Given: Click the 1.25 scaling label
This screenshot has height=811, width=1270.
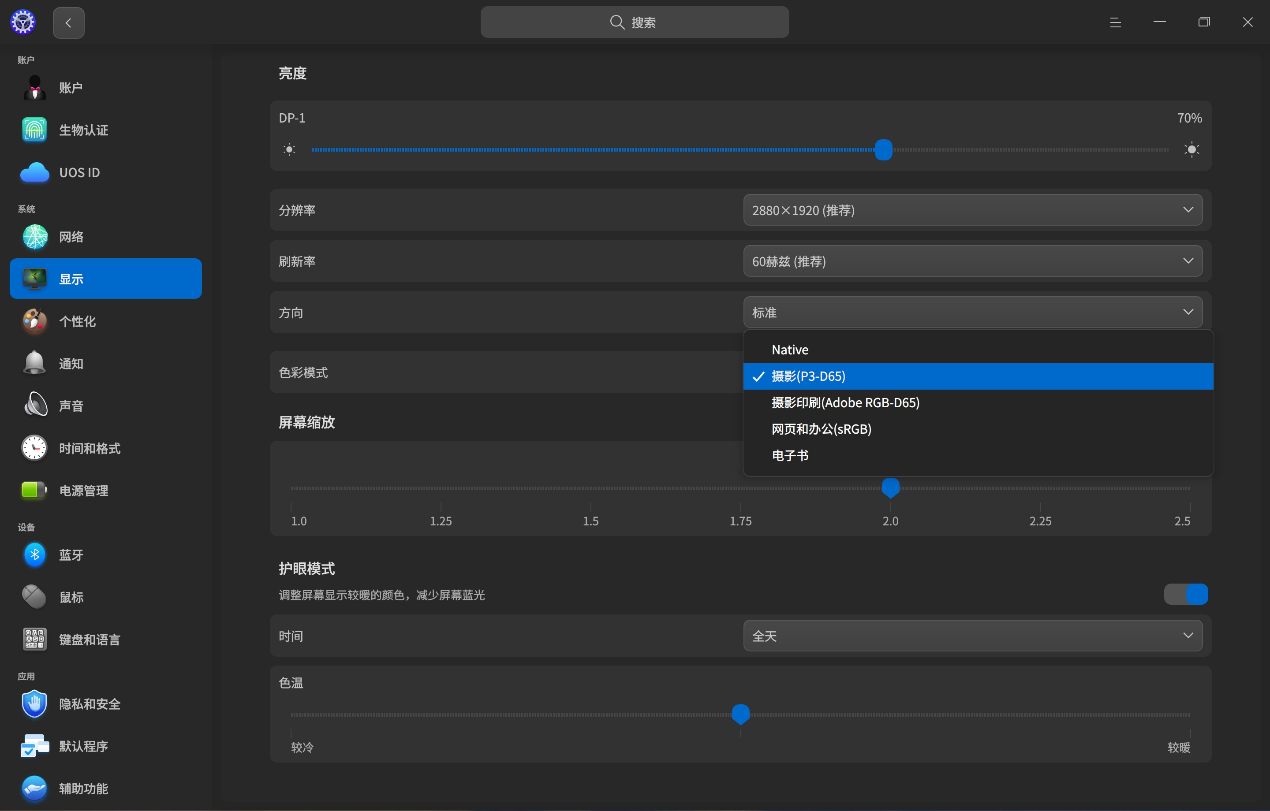Looking at the screenshot, I should [441, 521].
